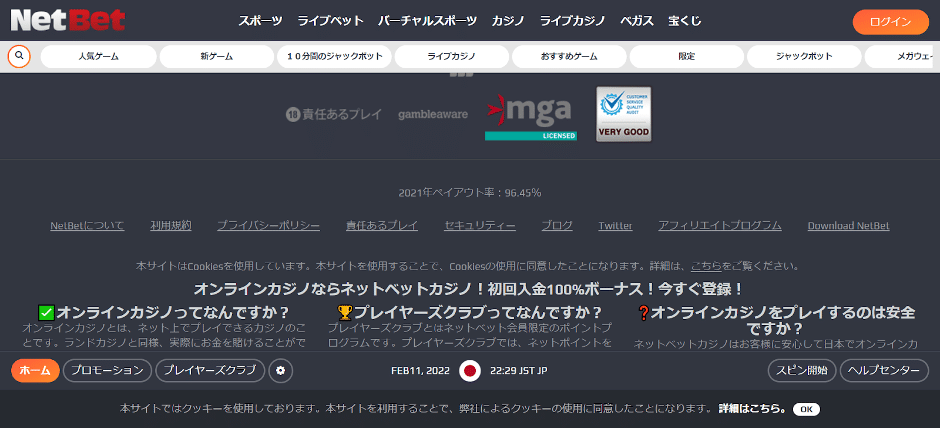Click the gambleaware logo

pyautogui.click(x=433, y=115)
